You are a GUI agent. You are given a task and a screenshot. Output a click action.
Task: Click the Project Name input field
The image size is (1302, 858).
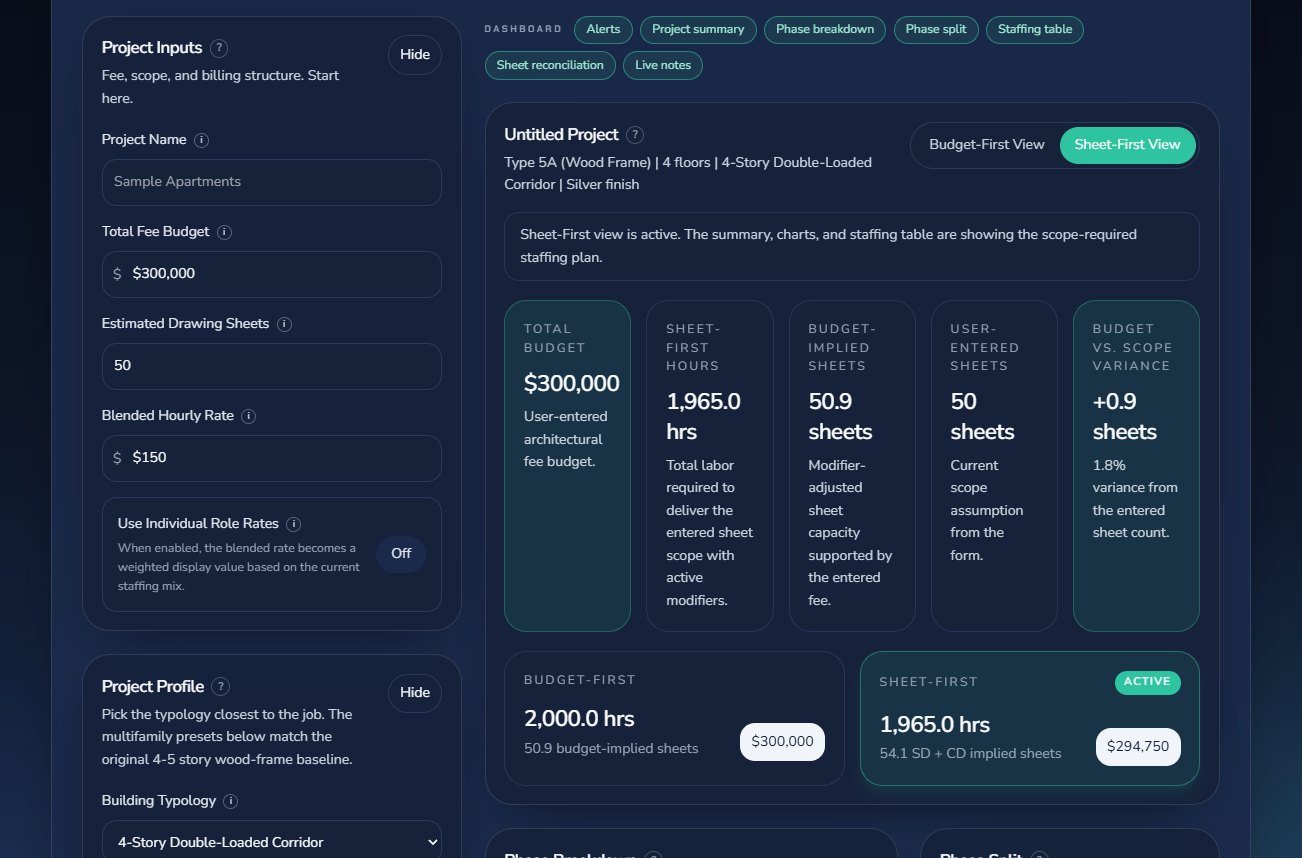point(272,182)
